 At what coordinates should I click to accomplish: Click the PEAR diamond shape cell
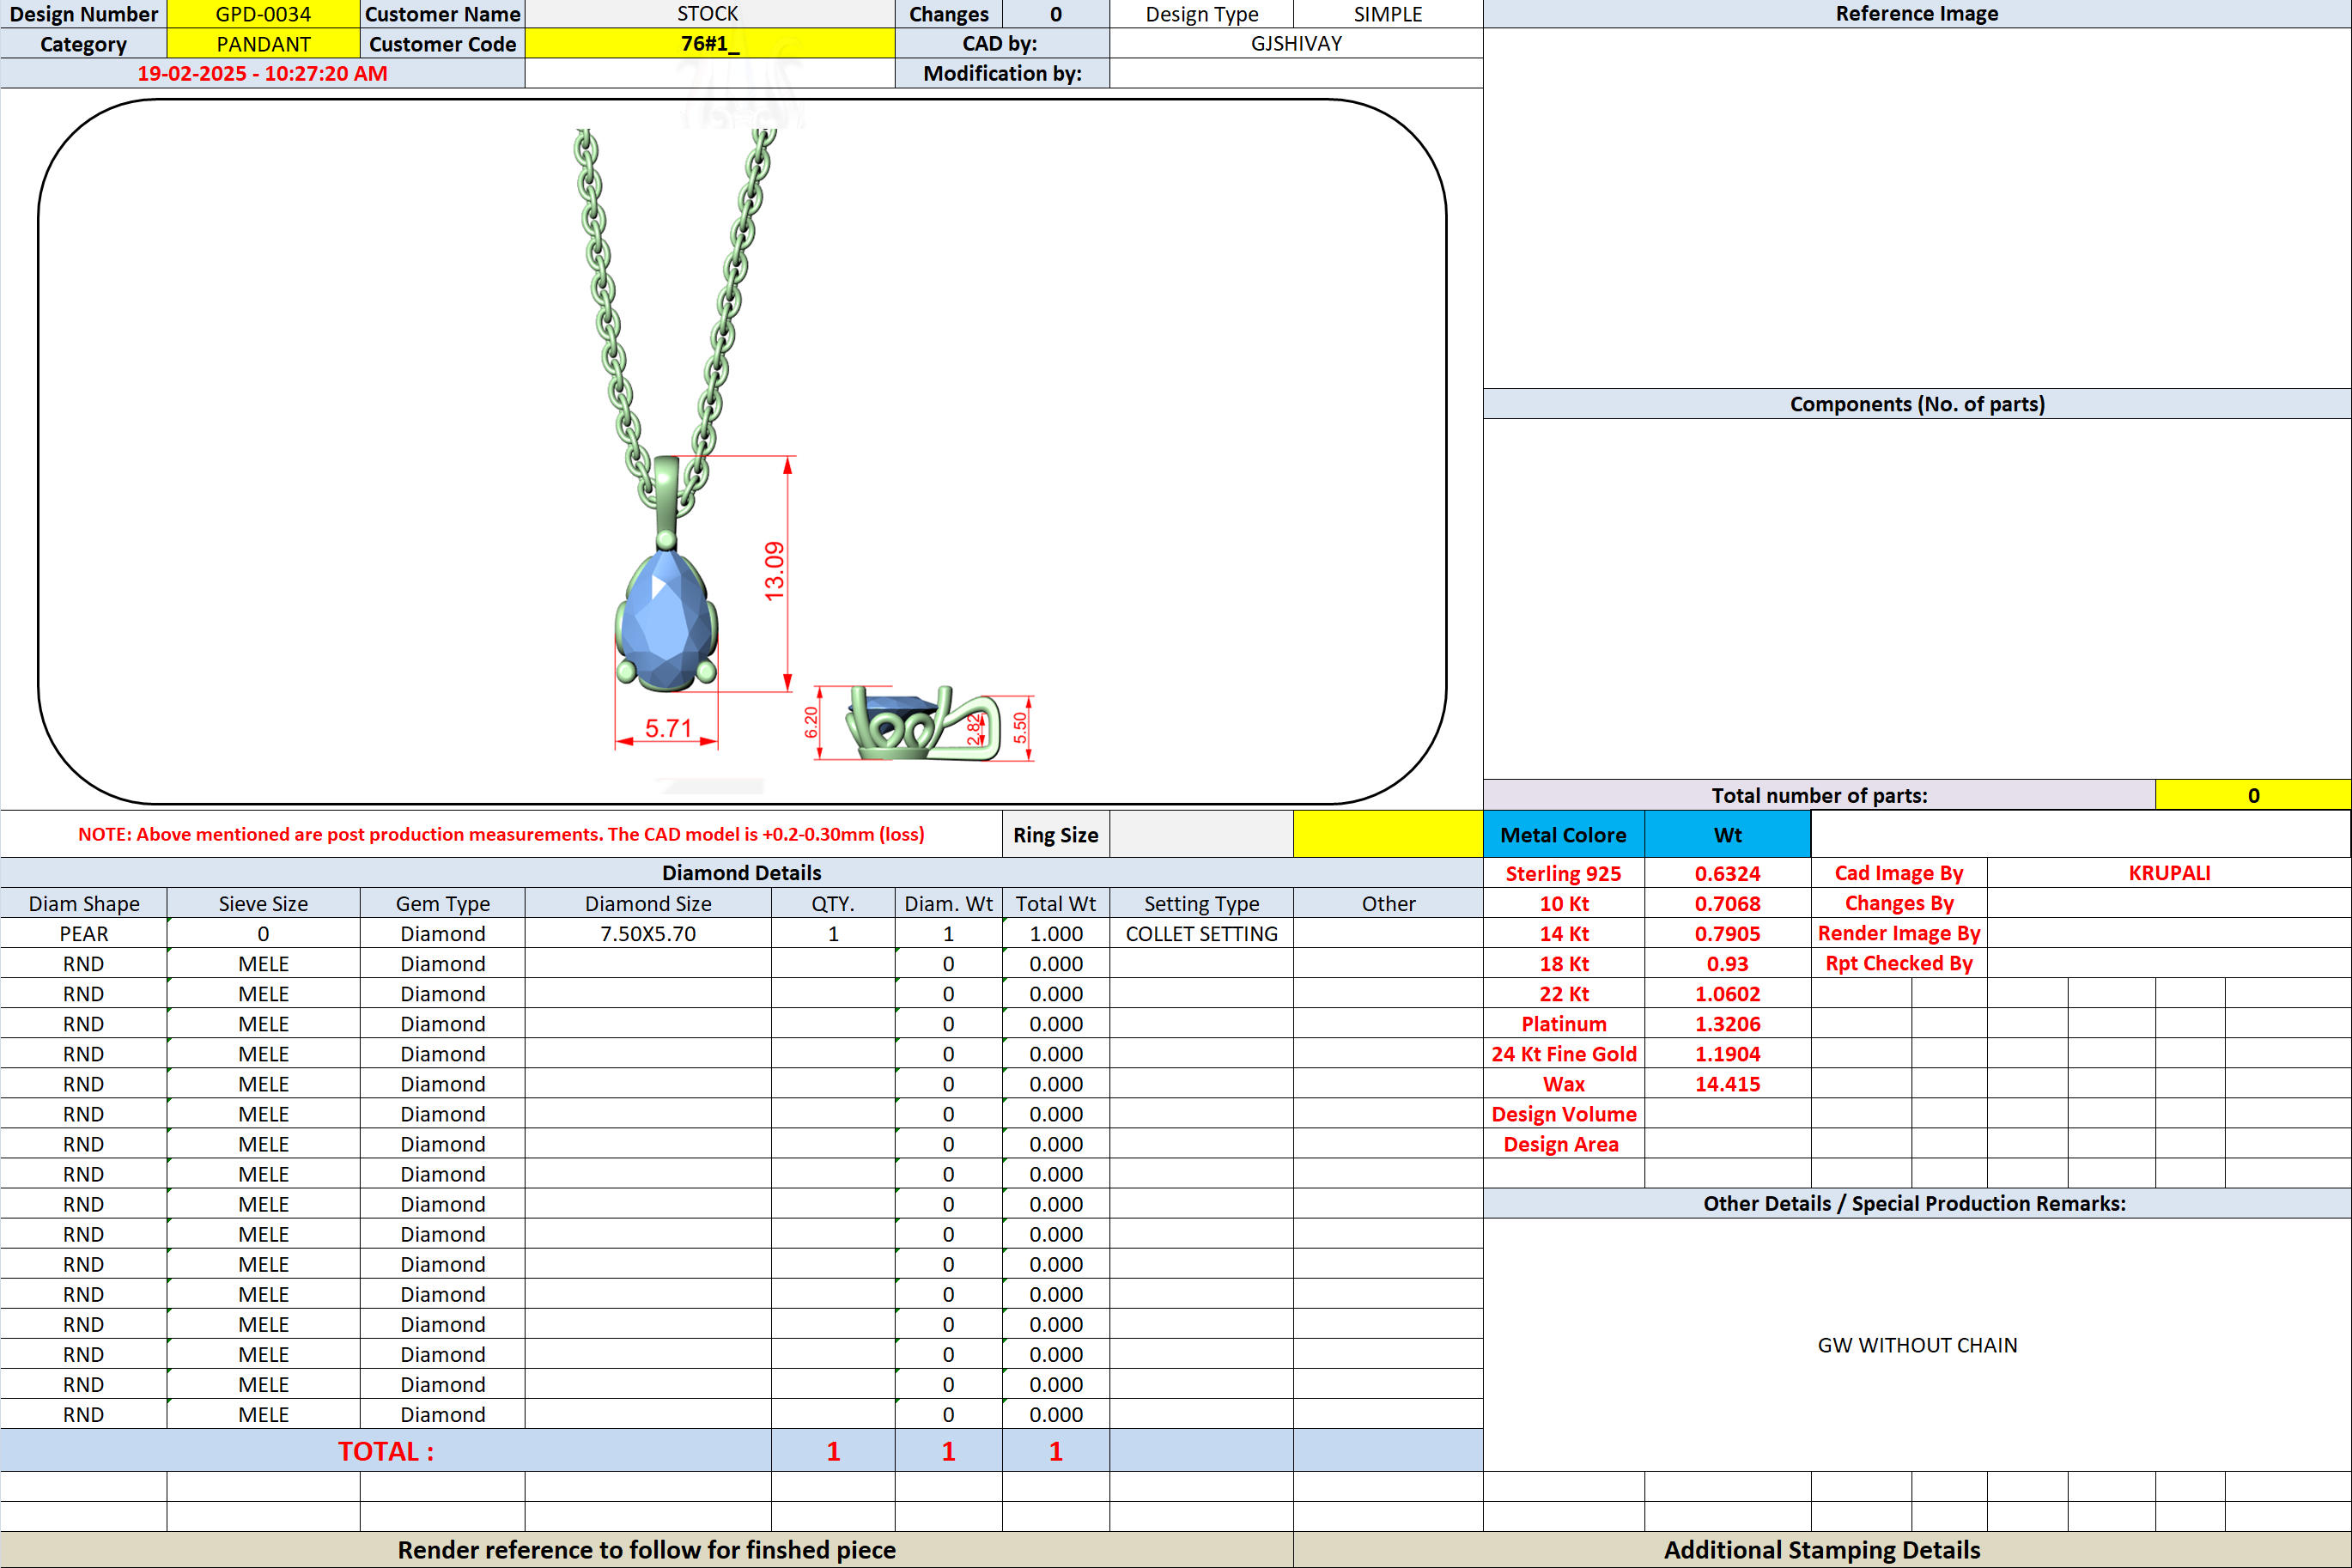point(84,934)
